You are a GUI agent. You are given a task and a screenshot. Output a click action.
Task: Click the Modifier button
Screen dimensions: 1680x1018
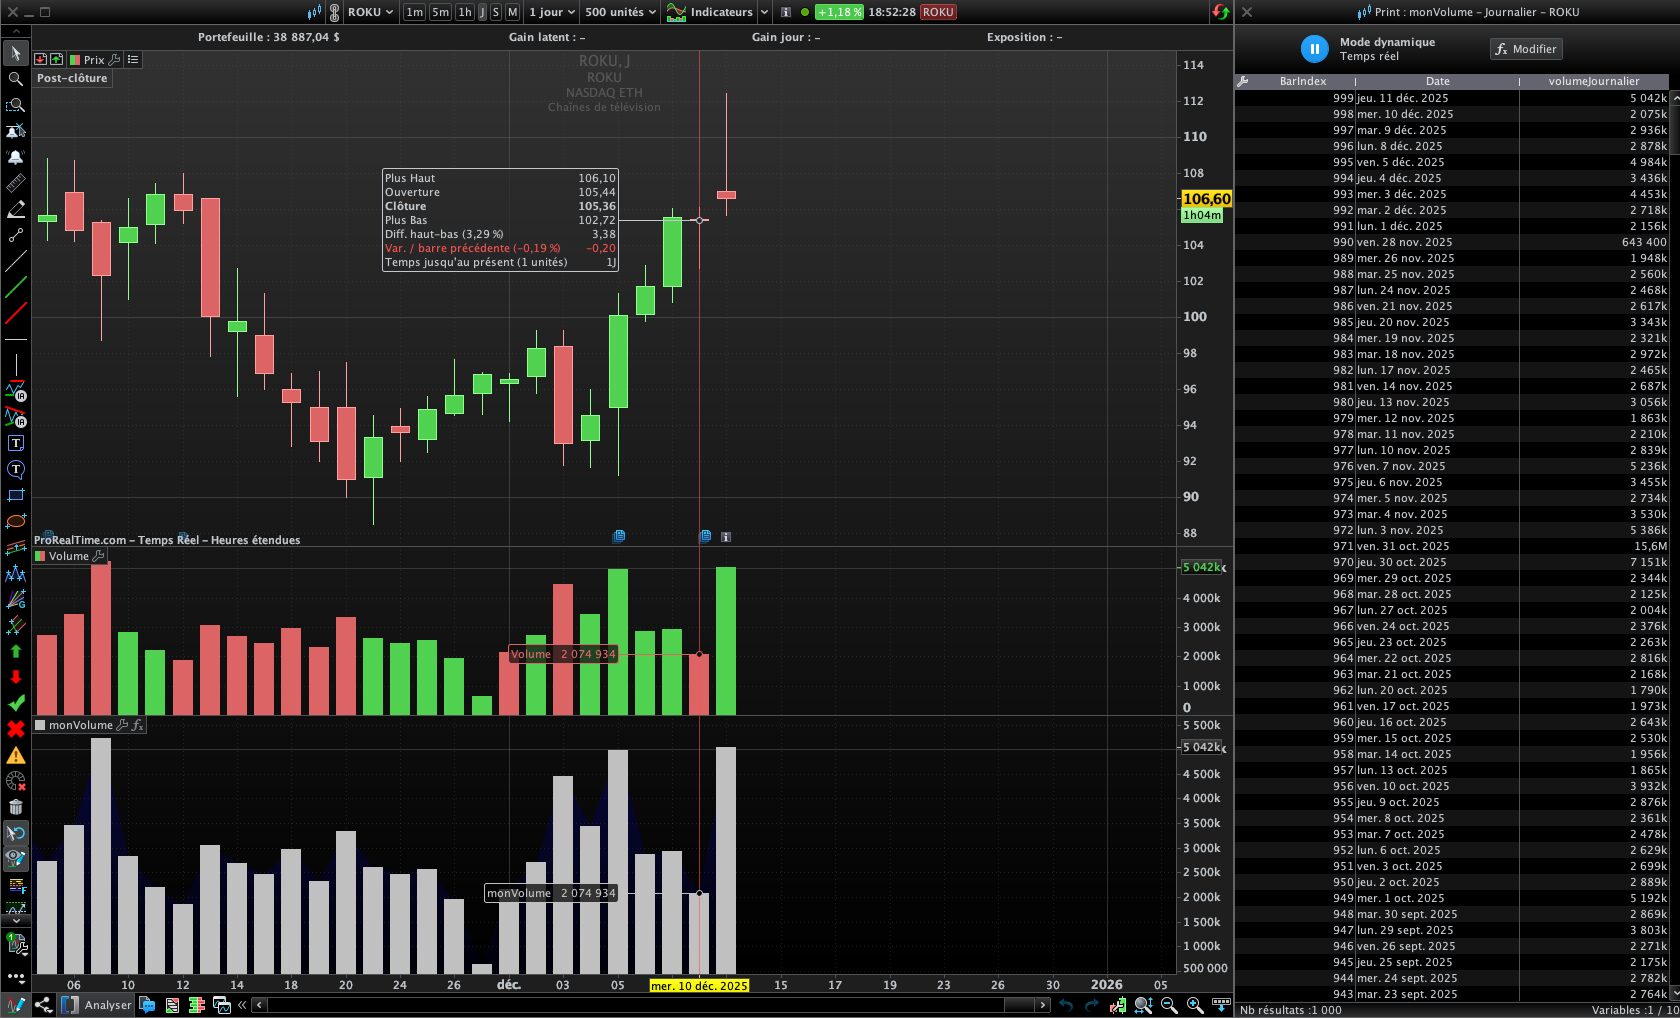click(1526, 49)
